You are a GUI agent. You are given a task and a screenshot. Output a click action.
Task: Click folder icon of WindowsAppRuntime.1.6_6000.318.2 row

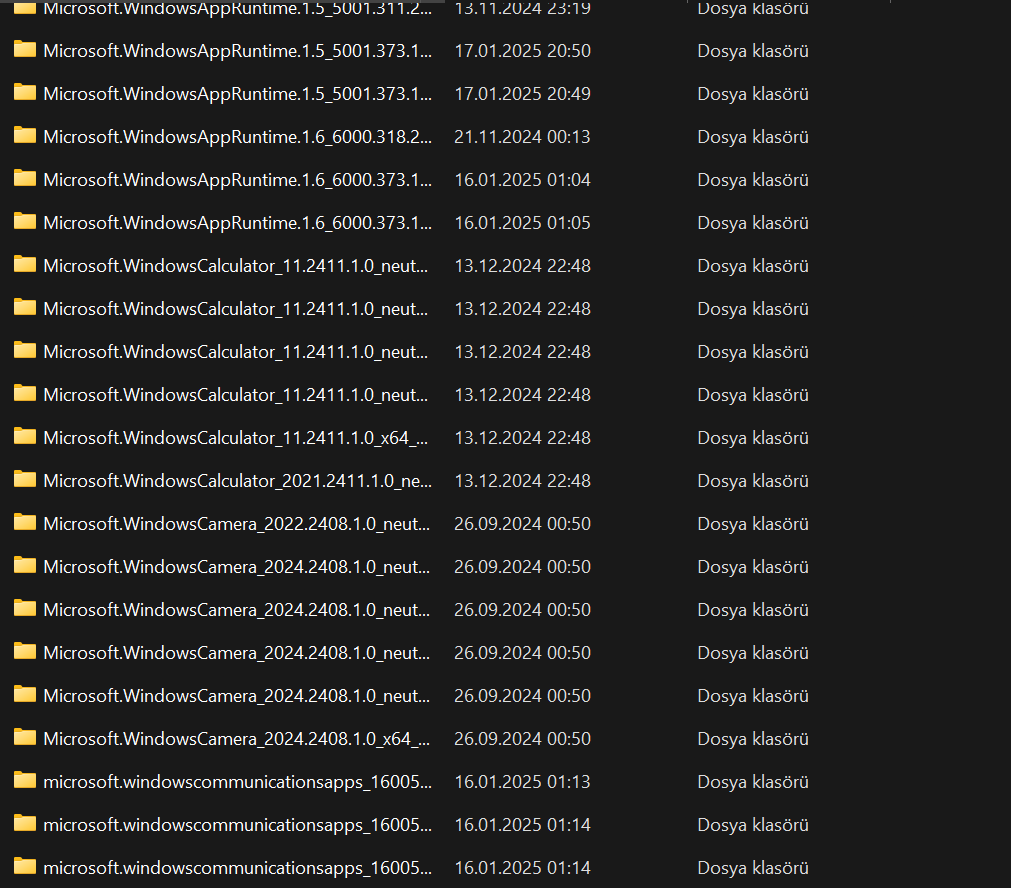tap(25, 135)
